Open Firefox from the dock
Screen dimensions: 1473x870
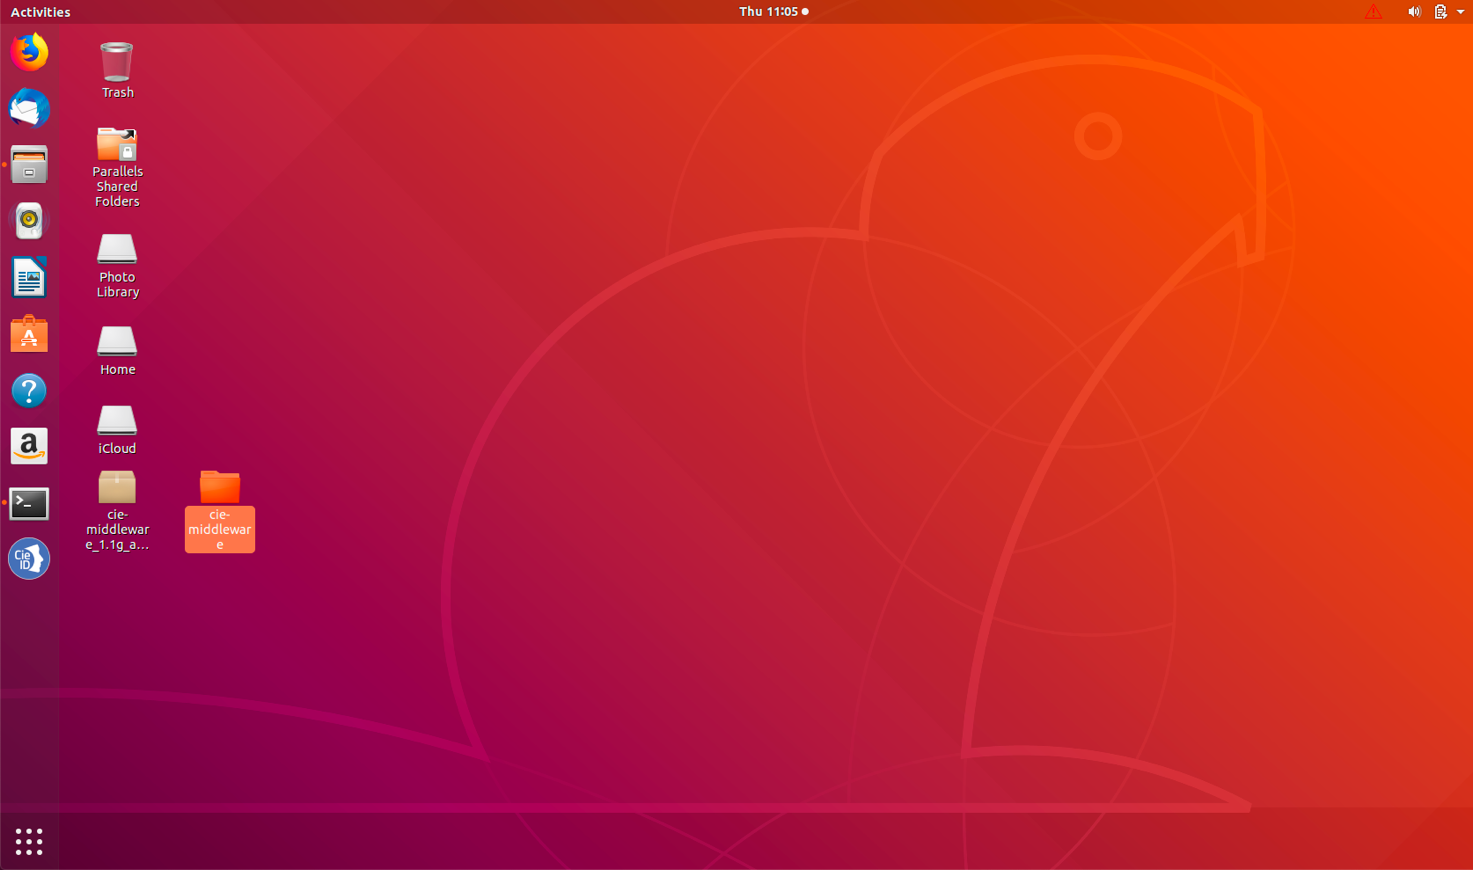tap(29, 52)
